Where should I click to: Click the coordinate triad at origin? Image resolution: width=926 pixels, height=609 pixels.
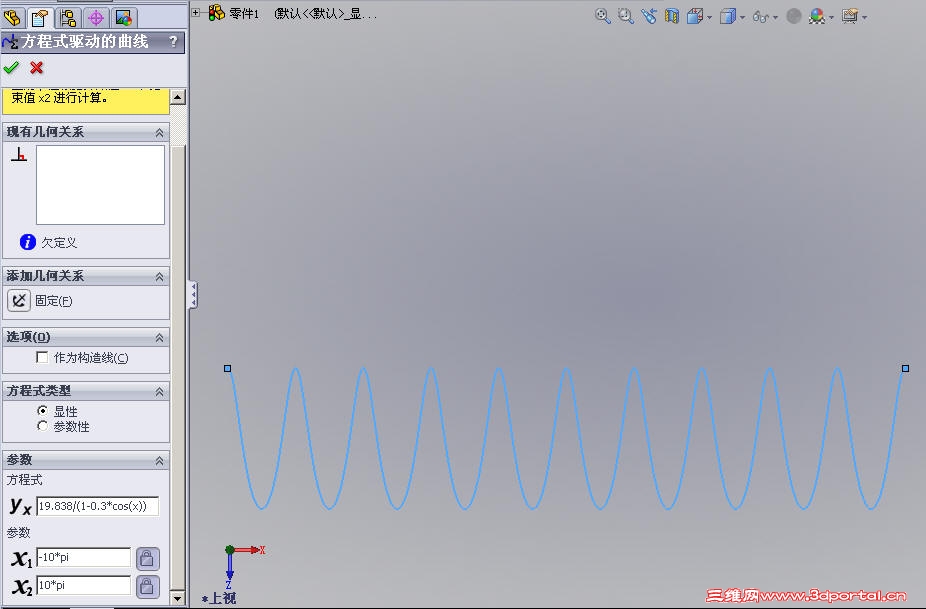click(x=230, y=550)
